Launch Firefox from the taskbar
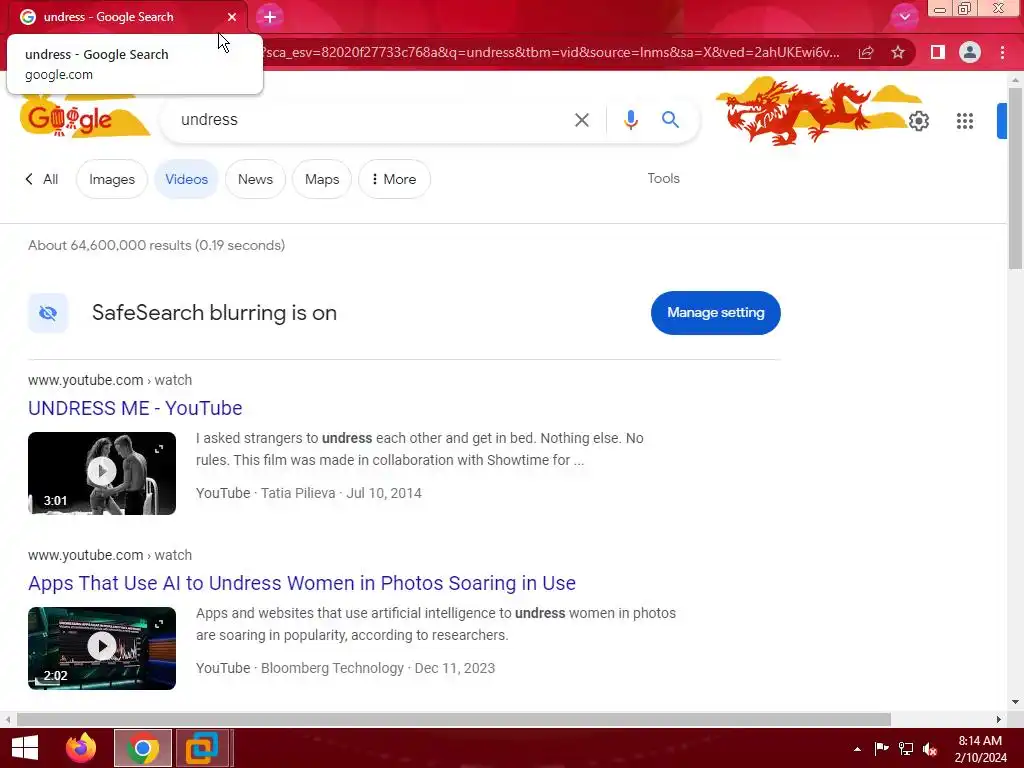Viewport: 1024px width, 768px height. [x=81, y=748]
